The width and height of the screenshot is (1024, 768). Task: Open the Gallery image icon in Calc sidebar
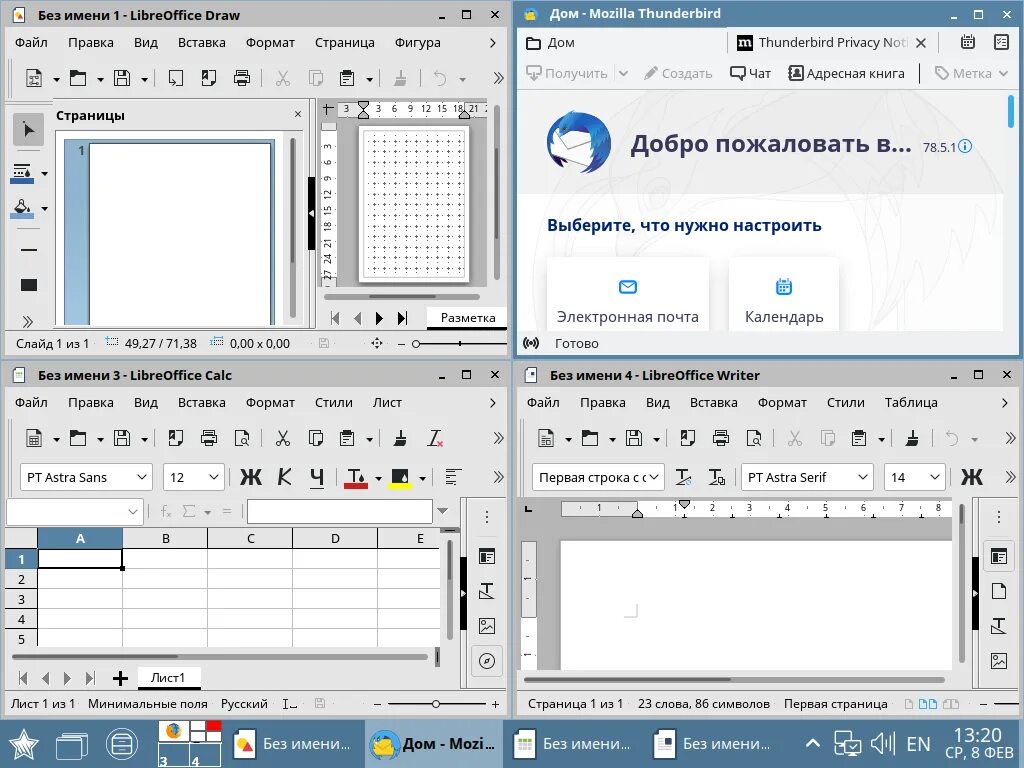[x=487, y=626]
